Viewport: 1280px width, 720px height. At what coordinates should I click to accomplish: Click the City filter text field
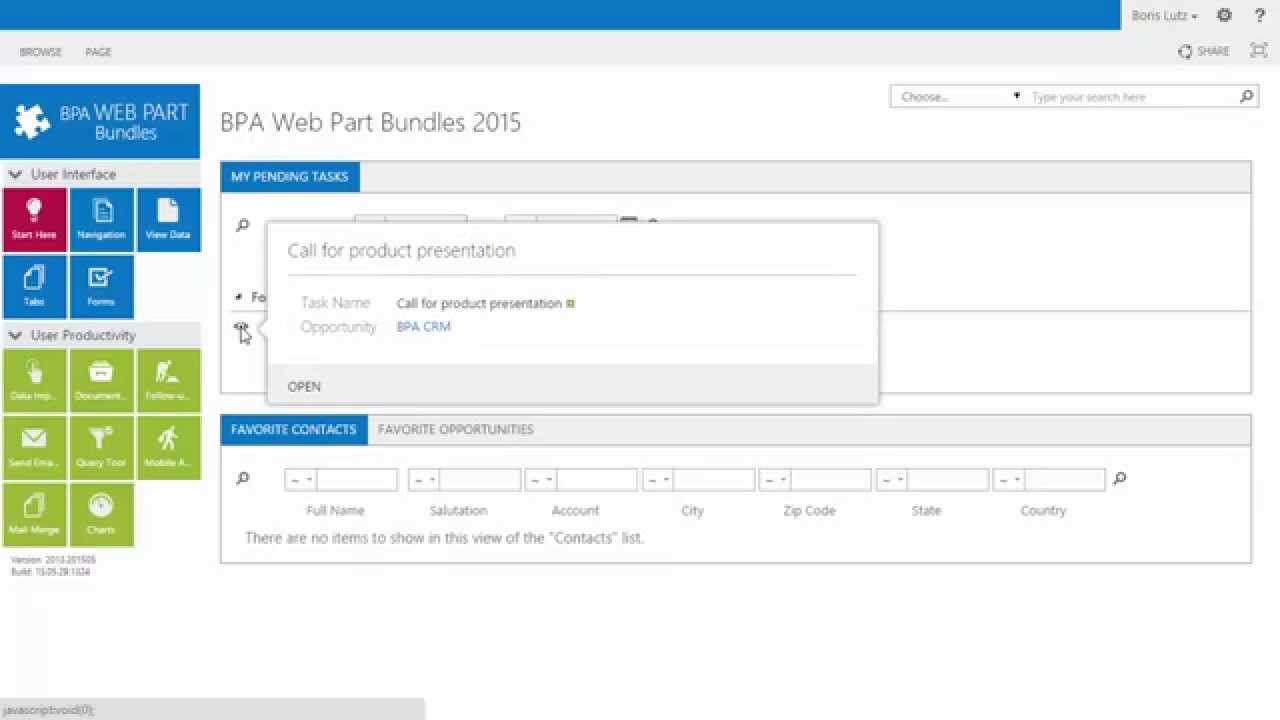(714, 479)
